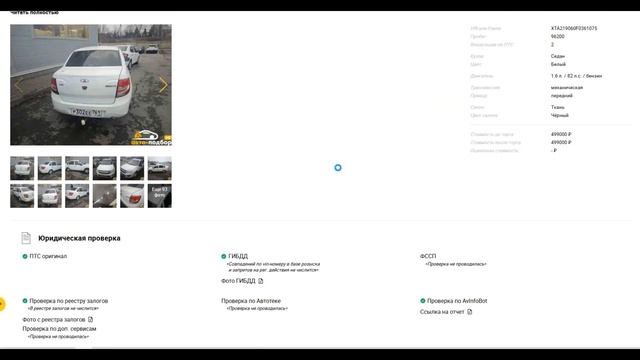Screen dimensions: 640x360
Task: Click the ГИБДД check label
Action: click(x=238, y=256)
